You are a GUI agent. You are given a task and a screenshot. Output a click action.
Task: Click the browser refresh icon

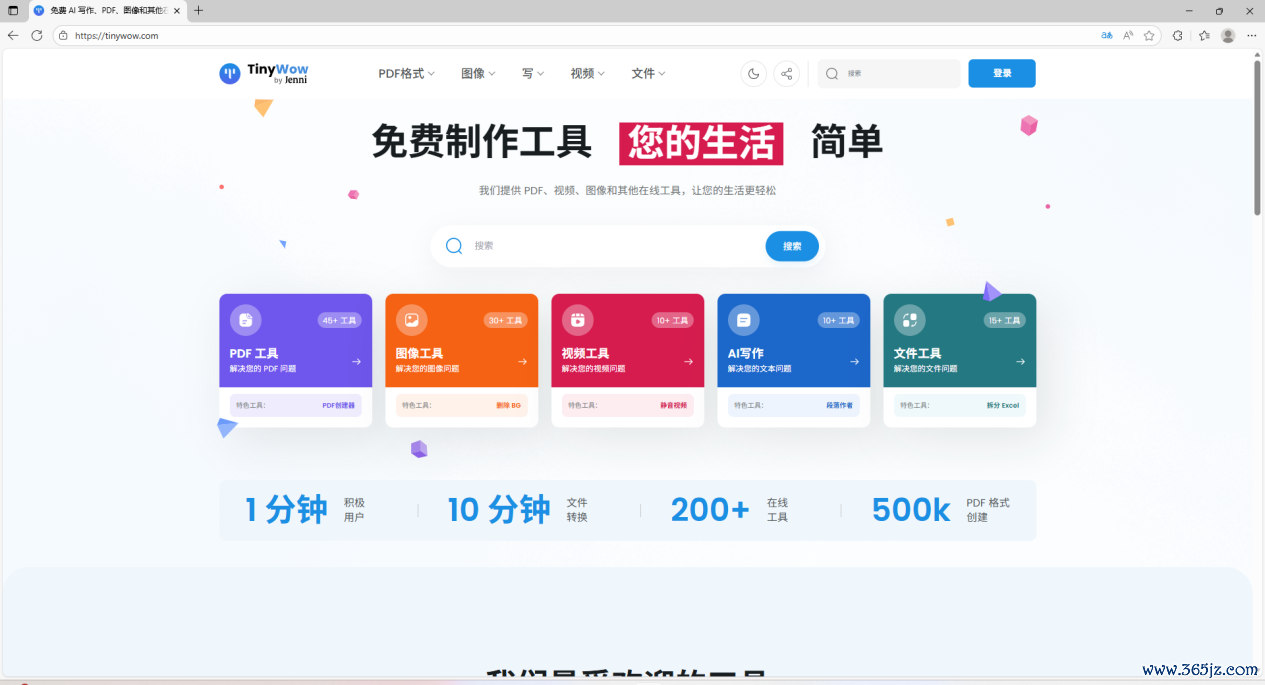tap(37, 35)
